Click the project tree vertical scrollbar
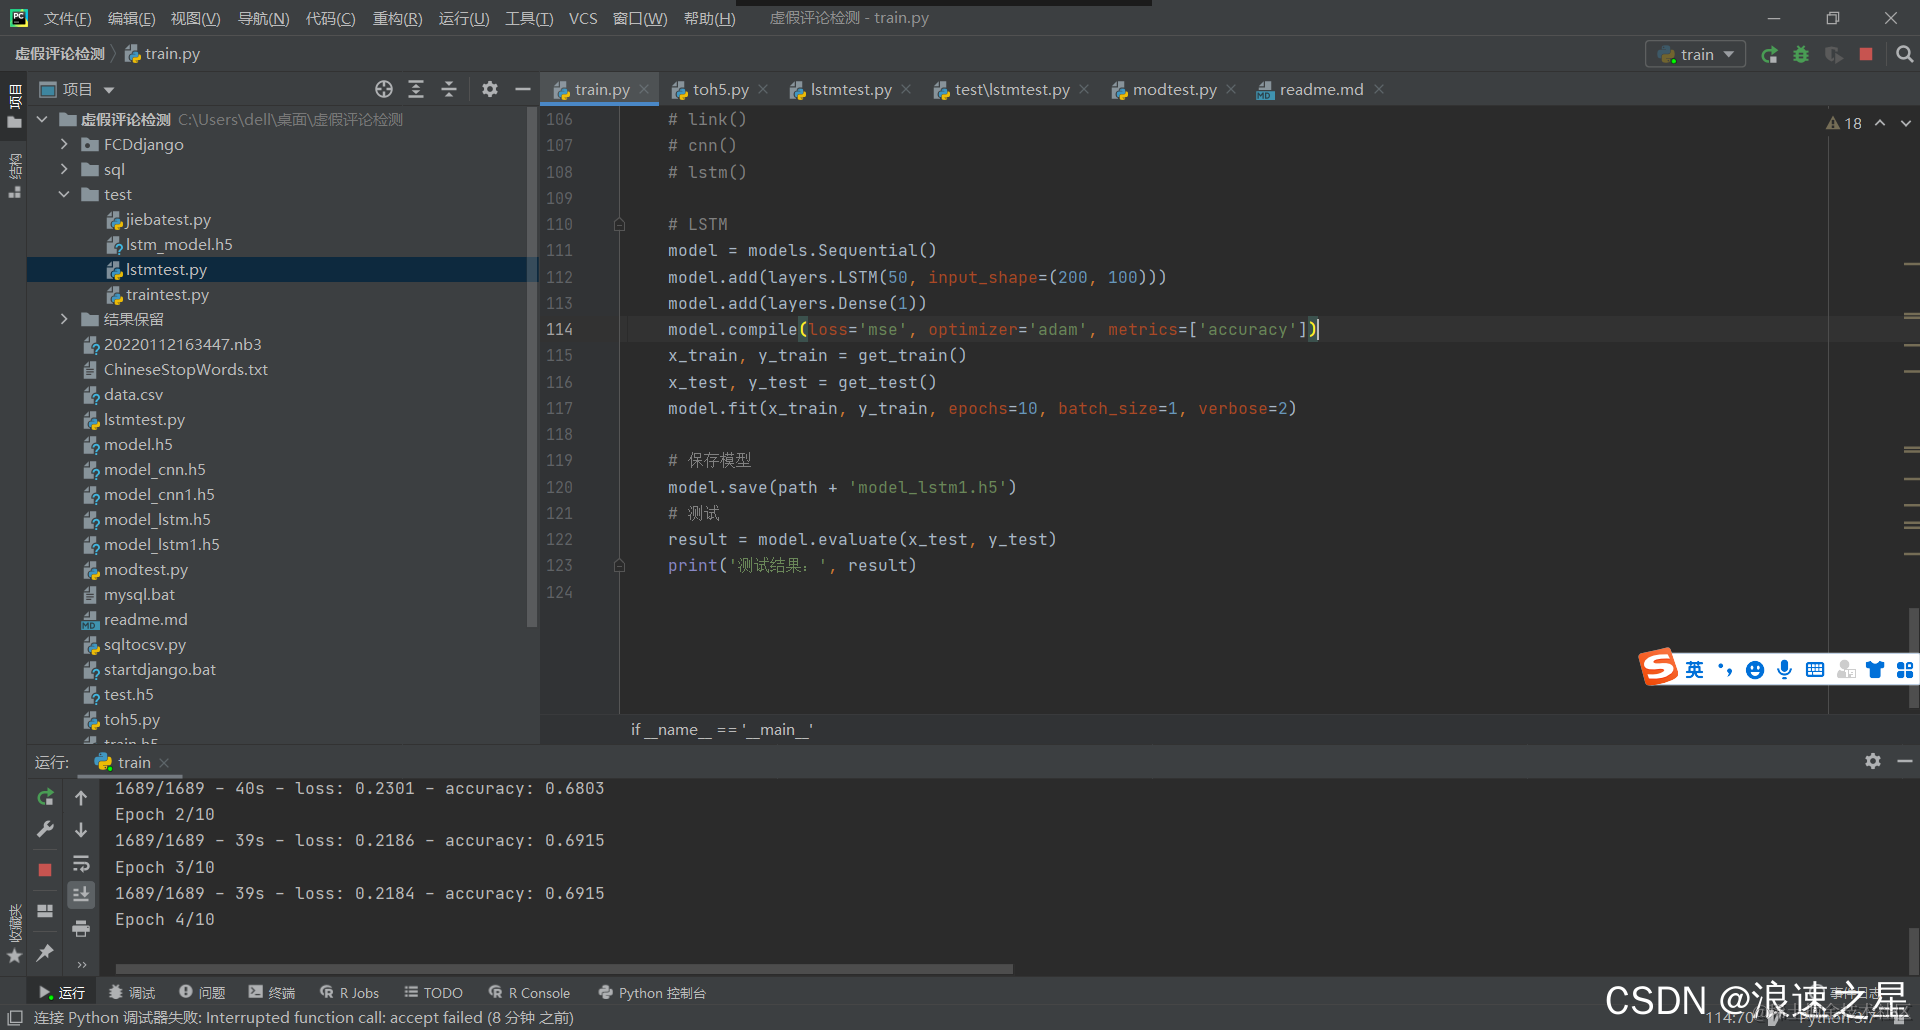 point(531,366)
